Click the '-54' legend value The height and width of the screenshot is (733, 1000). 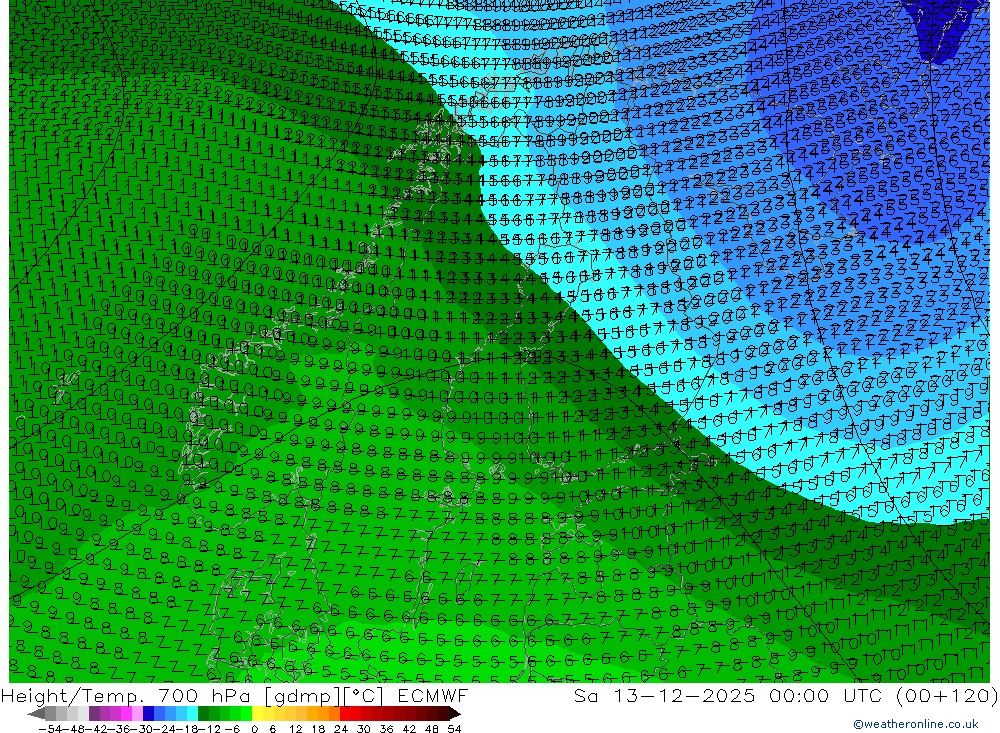(x=50, y=729)
